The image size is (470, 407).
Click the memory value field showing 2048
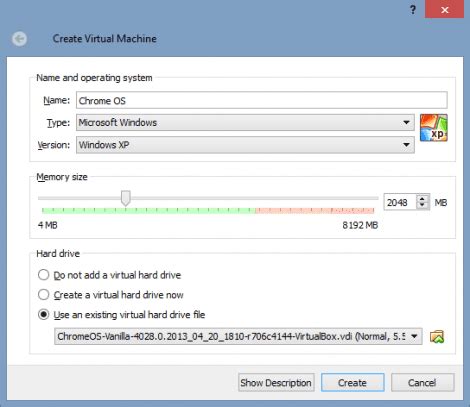pyautogui.click(x=400, y=202)
